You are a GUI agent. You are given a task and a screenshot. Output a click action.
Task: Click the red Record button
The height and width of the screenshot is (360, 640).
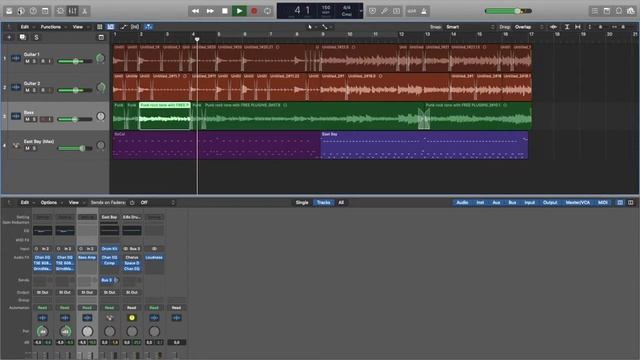pyautogui.click(x=254, y=11)
